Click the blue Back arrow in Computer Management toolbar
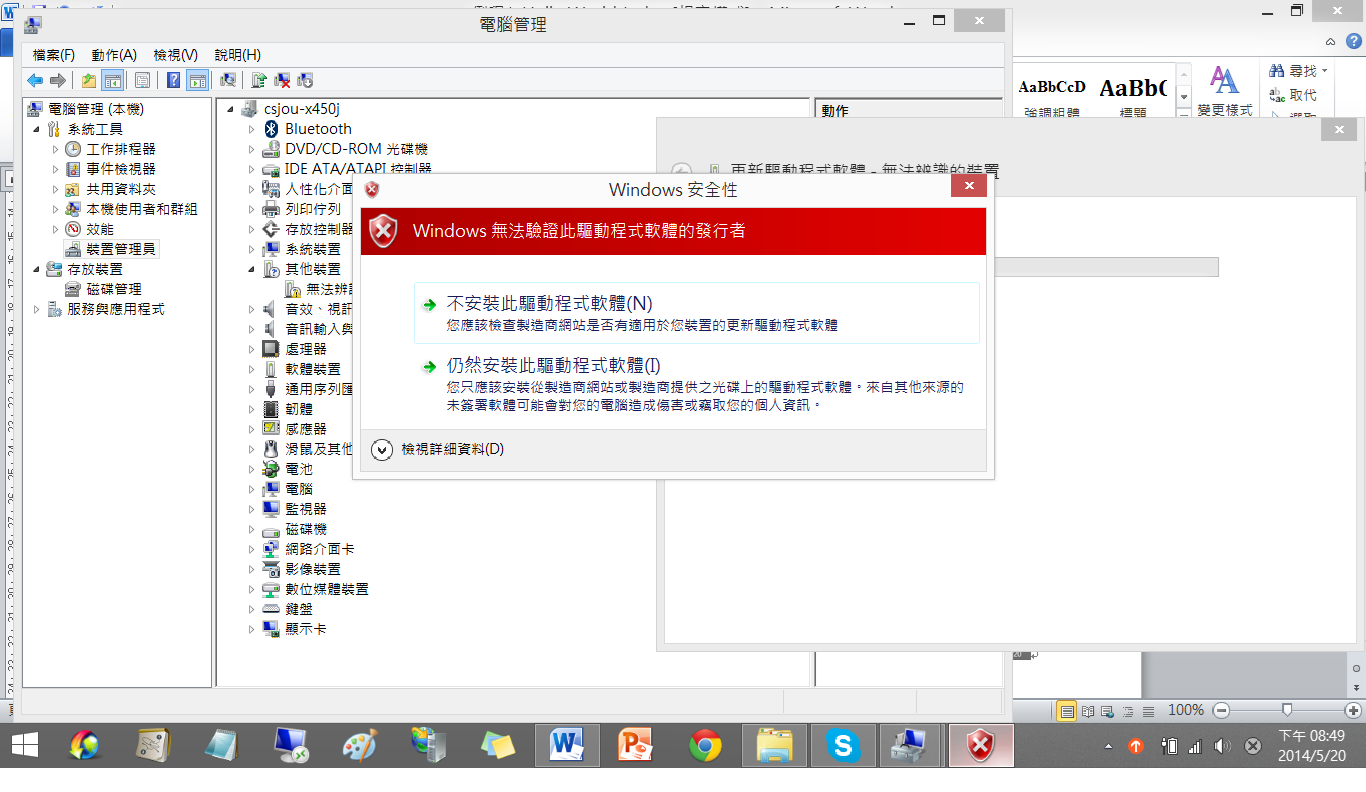 pos(35,80)
